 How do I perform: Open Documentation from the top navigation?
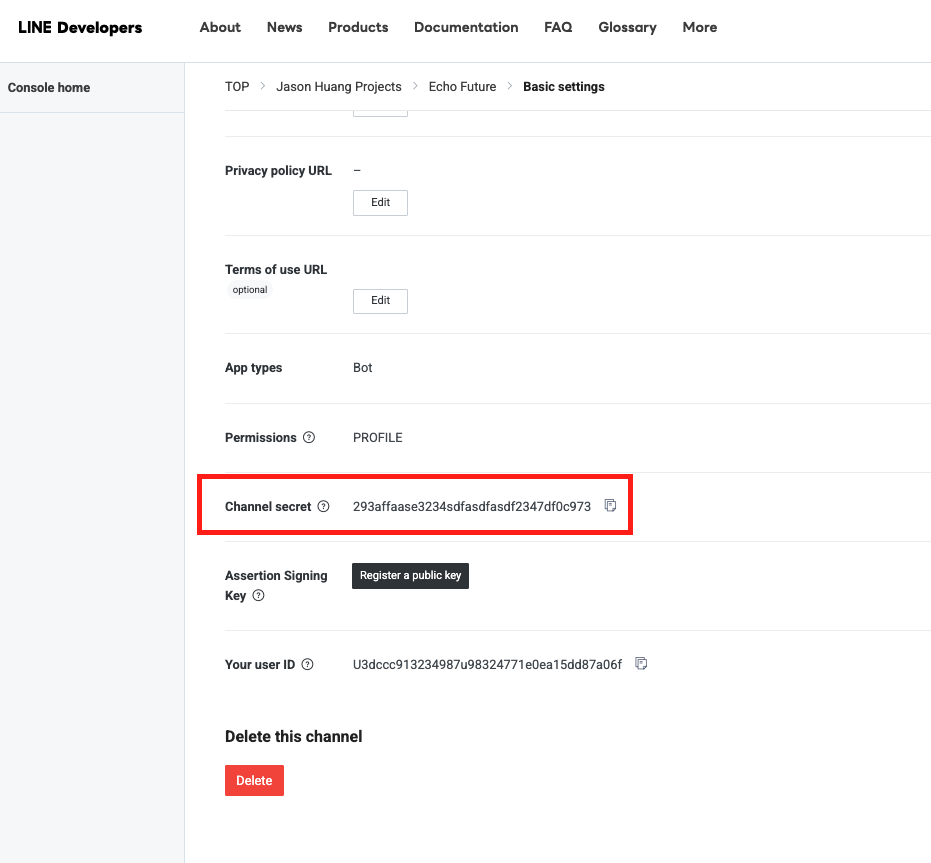(x=466, y=28)
